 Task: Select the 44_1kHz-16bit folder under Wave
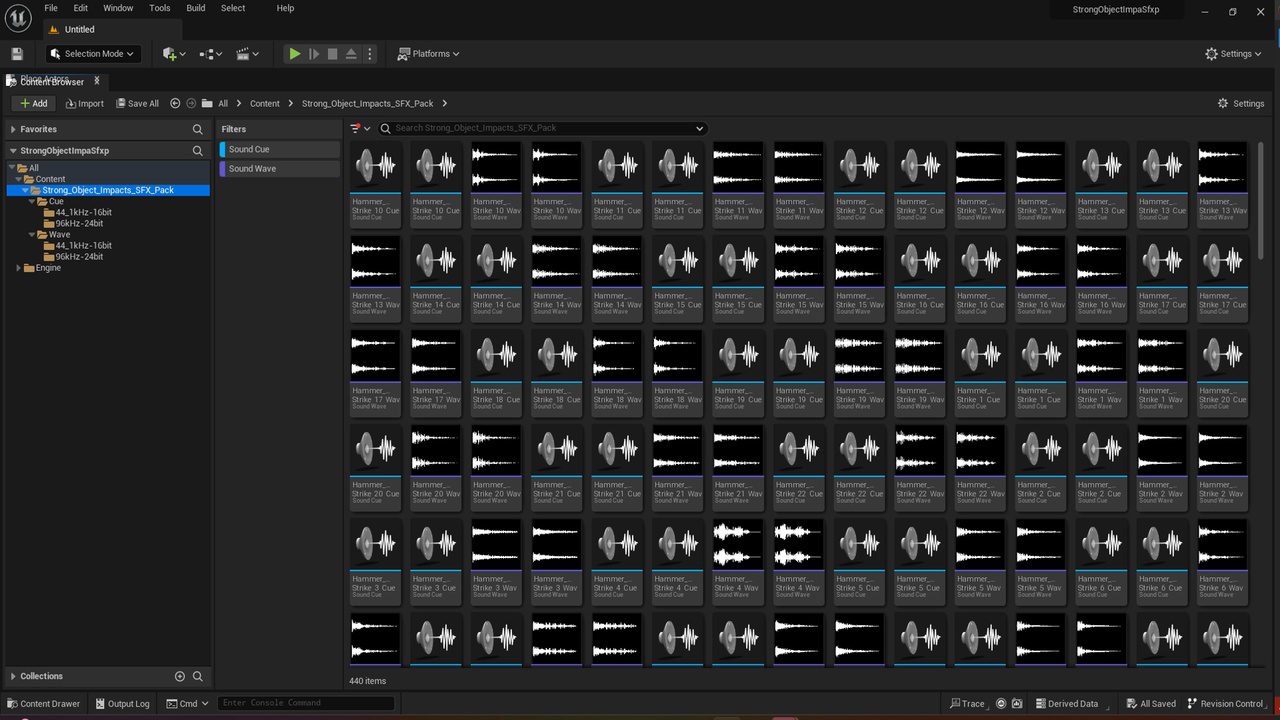(x=83, y=245)
